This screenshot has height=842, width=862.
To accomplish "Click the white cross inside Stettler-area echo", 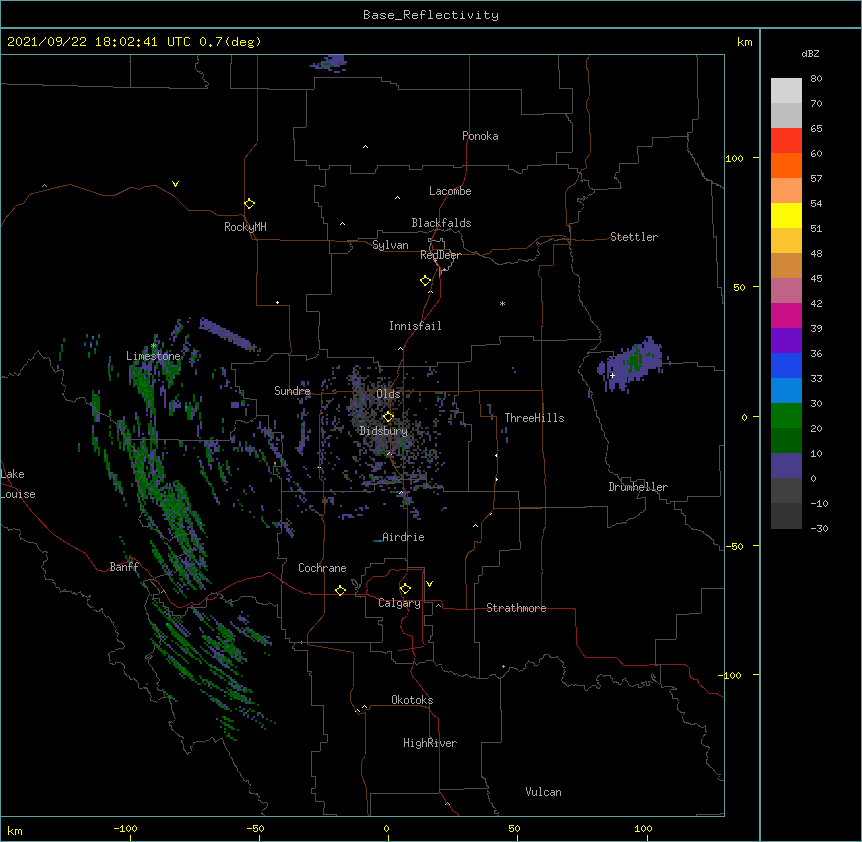I will pyautogui.click(x=612, y=375).
